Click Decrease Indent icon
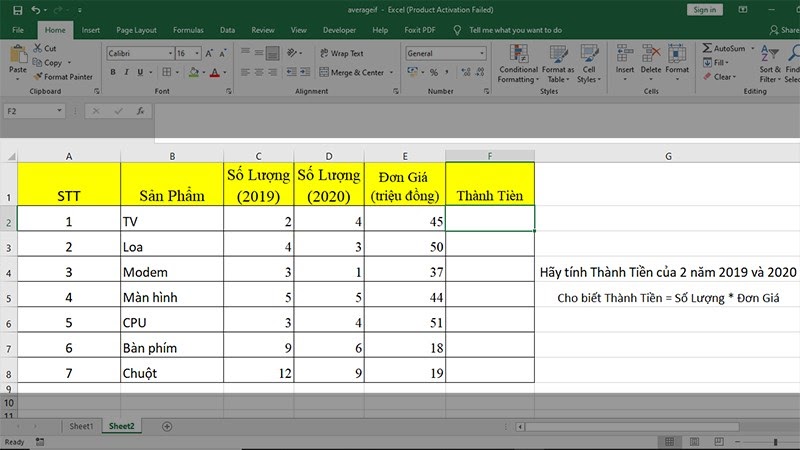The height and width of the screenshot is (450, 800). (291, 72)
